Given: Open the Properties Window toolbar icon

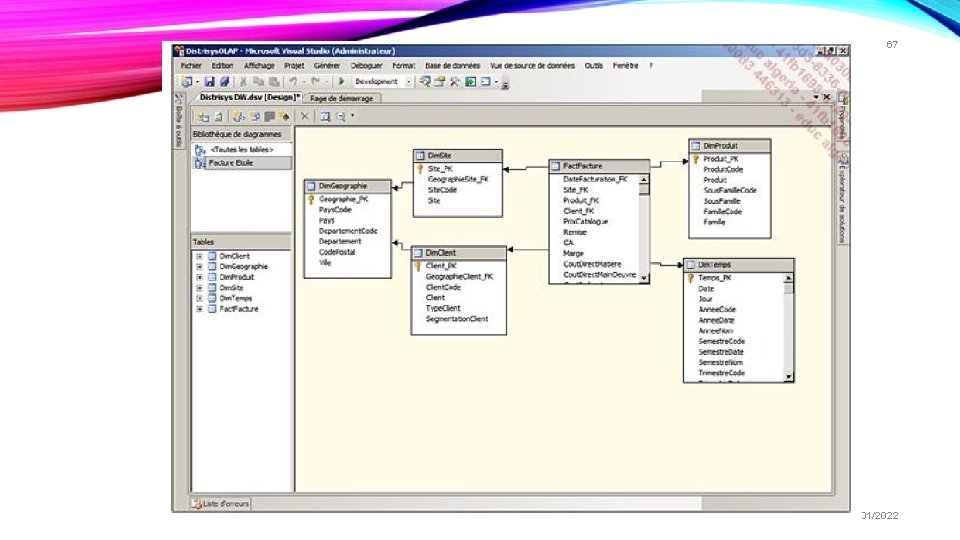Looking at the screenshot, I should [440, 81].
